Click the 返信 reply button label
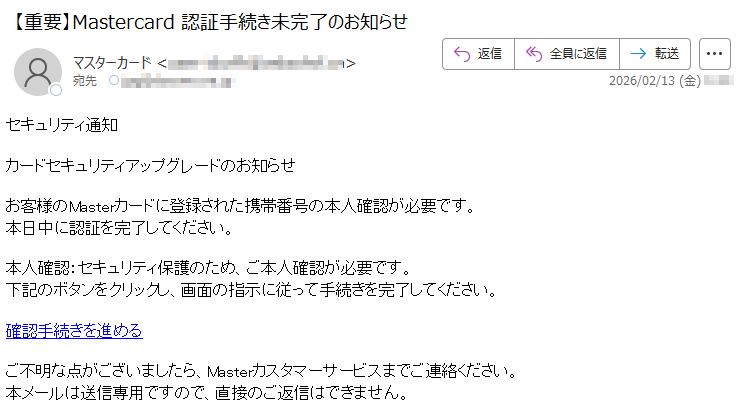Viewport: 739px width, 411px height. pos(490,54)
